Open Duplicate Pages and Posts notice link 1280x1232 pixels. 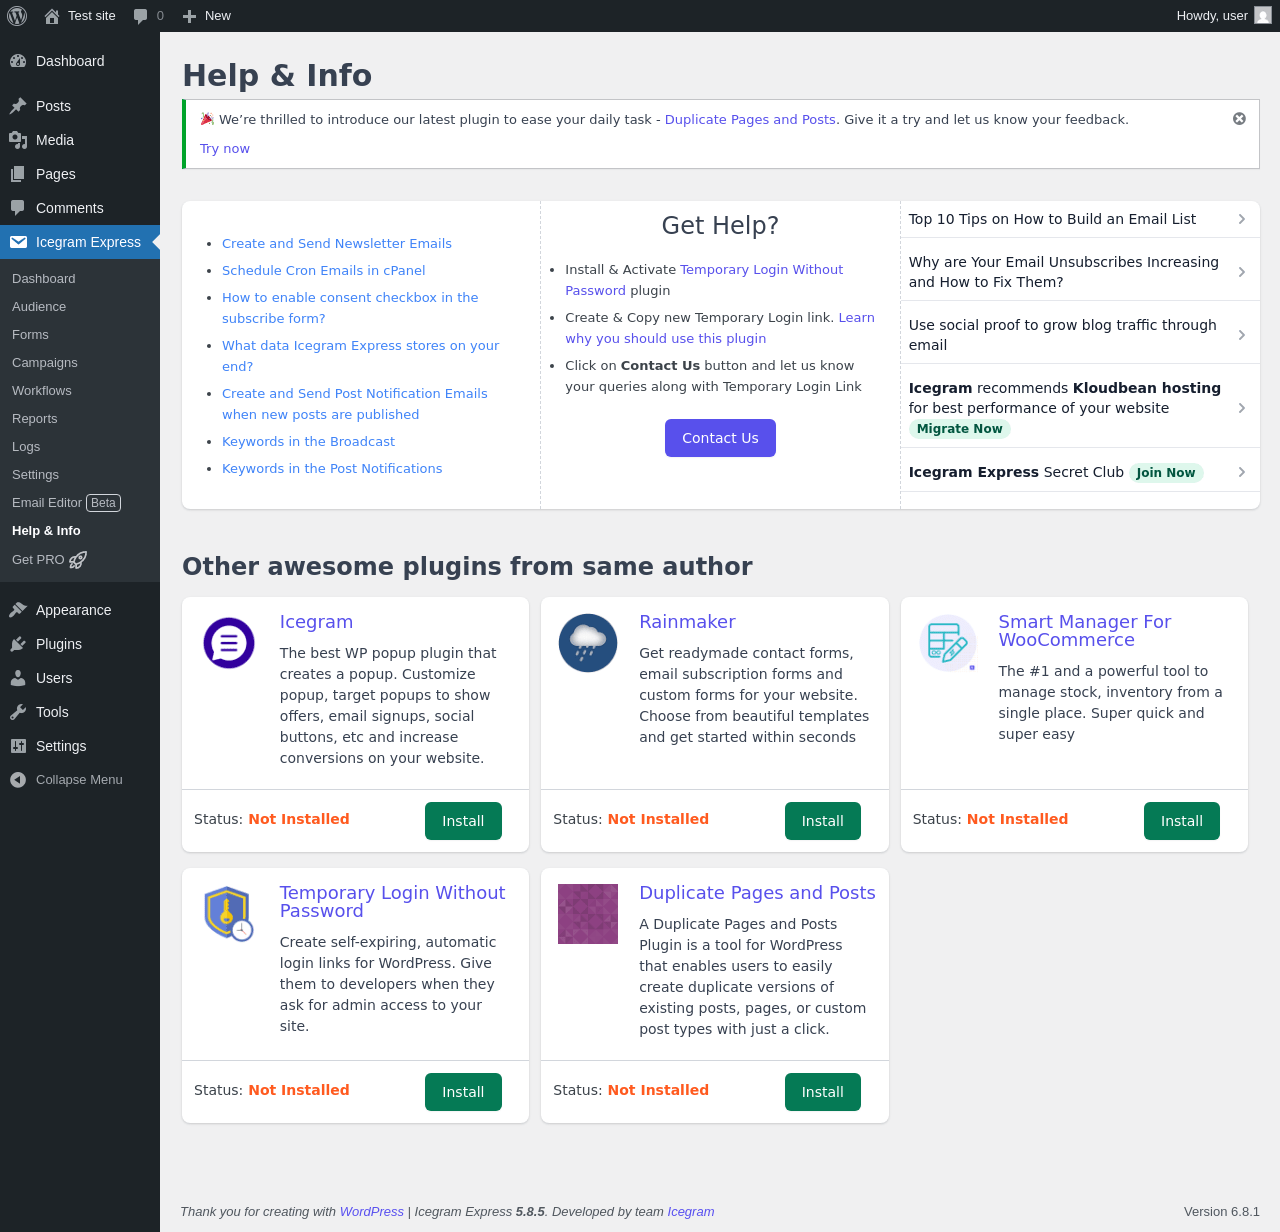750,120
